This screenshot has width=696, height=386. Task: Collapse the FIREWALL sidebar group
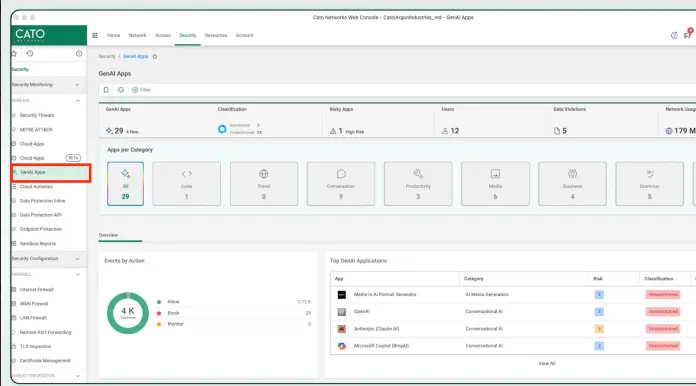coord(78,275)
